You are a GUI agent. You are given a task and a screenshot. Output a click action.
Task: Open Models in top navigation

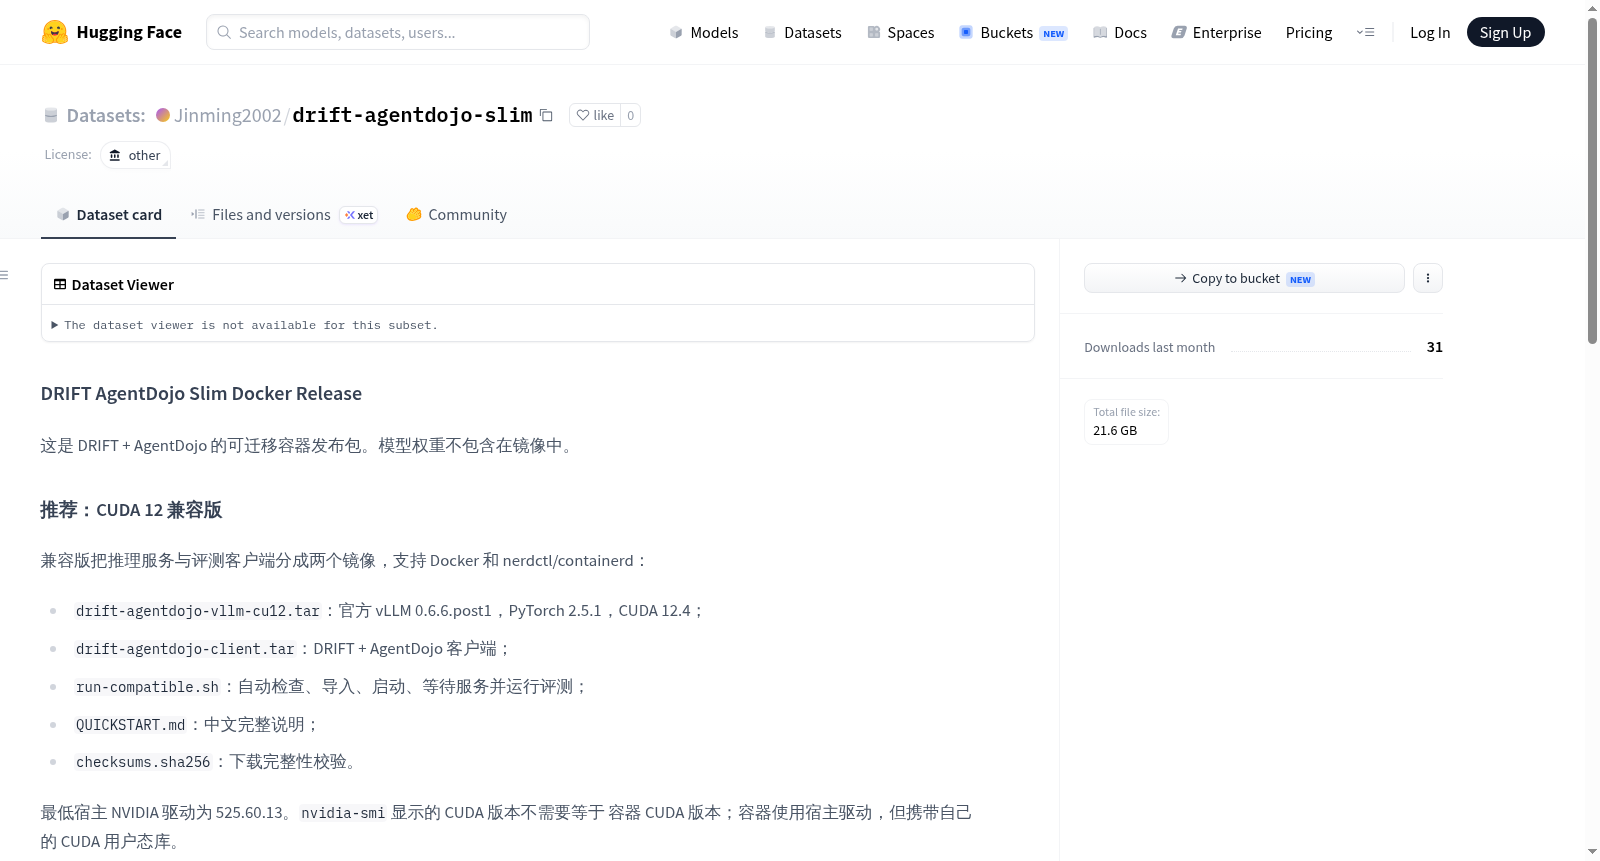704,33
